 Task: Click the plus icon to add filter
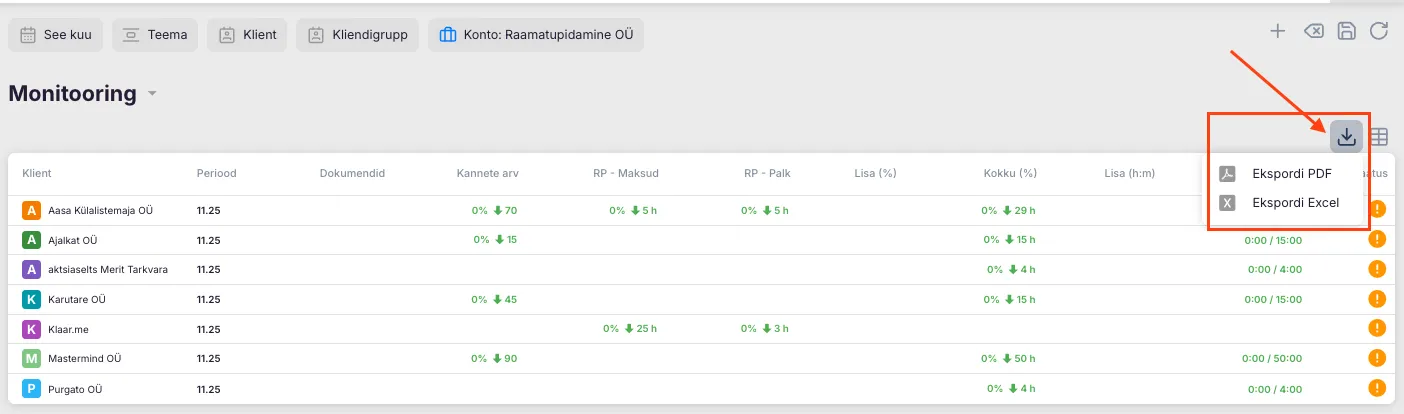point(1277,31)
